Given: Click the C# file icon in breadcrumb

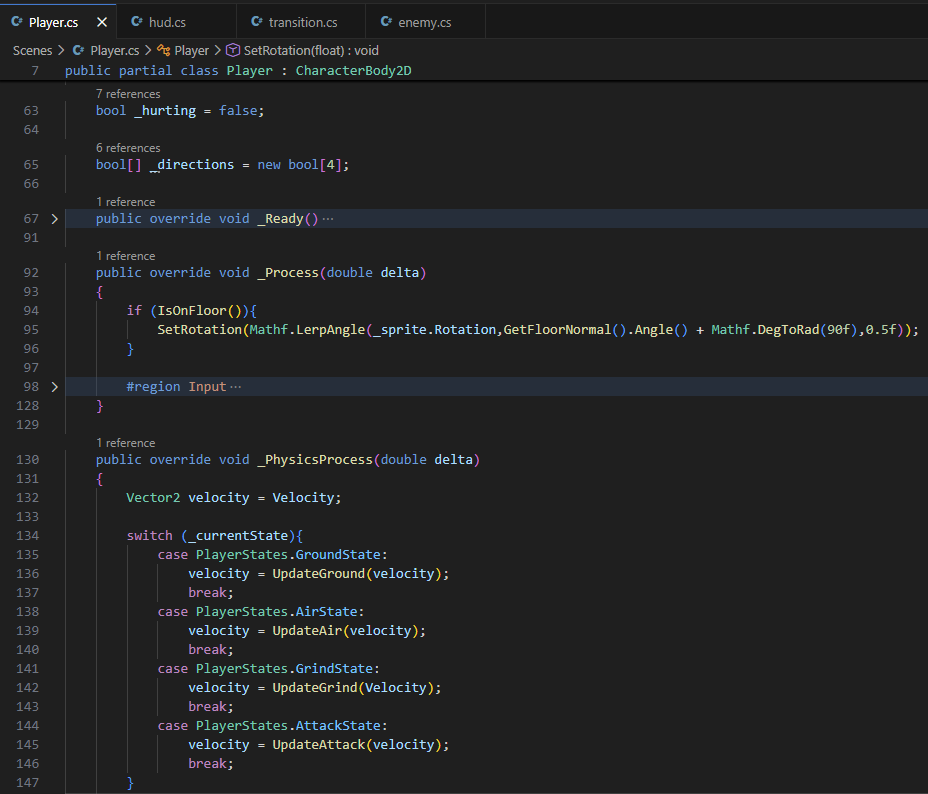Looking at the screenshot, I should pos(78,50).
